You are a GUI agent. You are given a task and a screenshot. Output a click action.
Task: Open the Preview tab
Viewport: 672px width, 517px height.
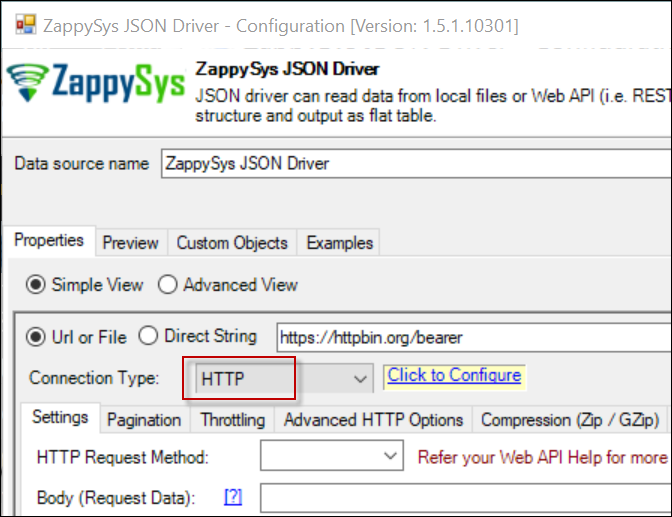point(131,243)
